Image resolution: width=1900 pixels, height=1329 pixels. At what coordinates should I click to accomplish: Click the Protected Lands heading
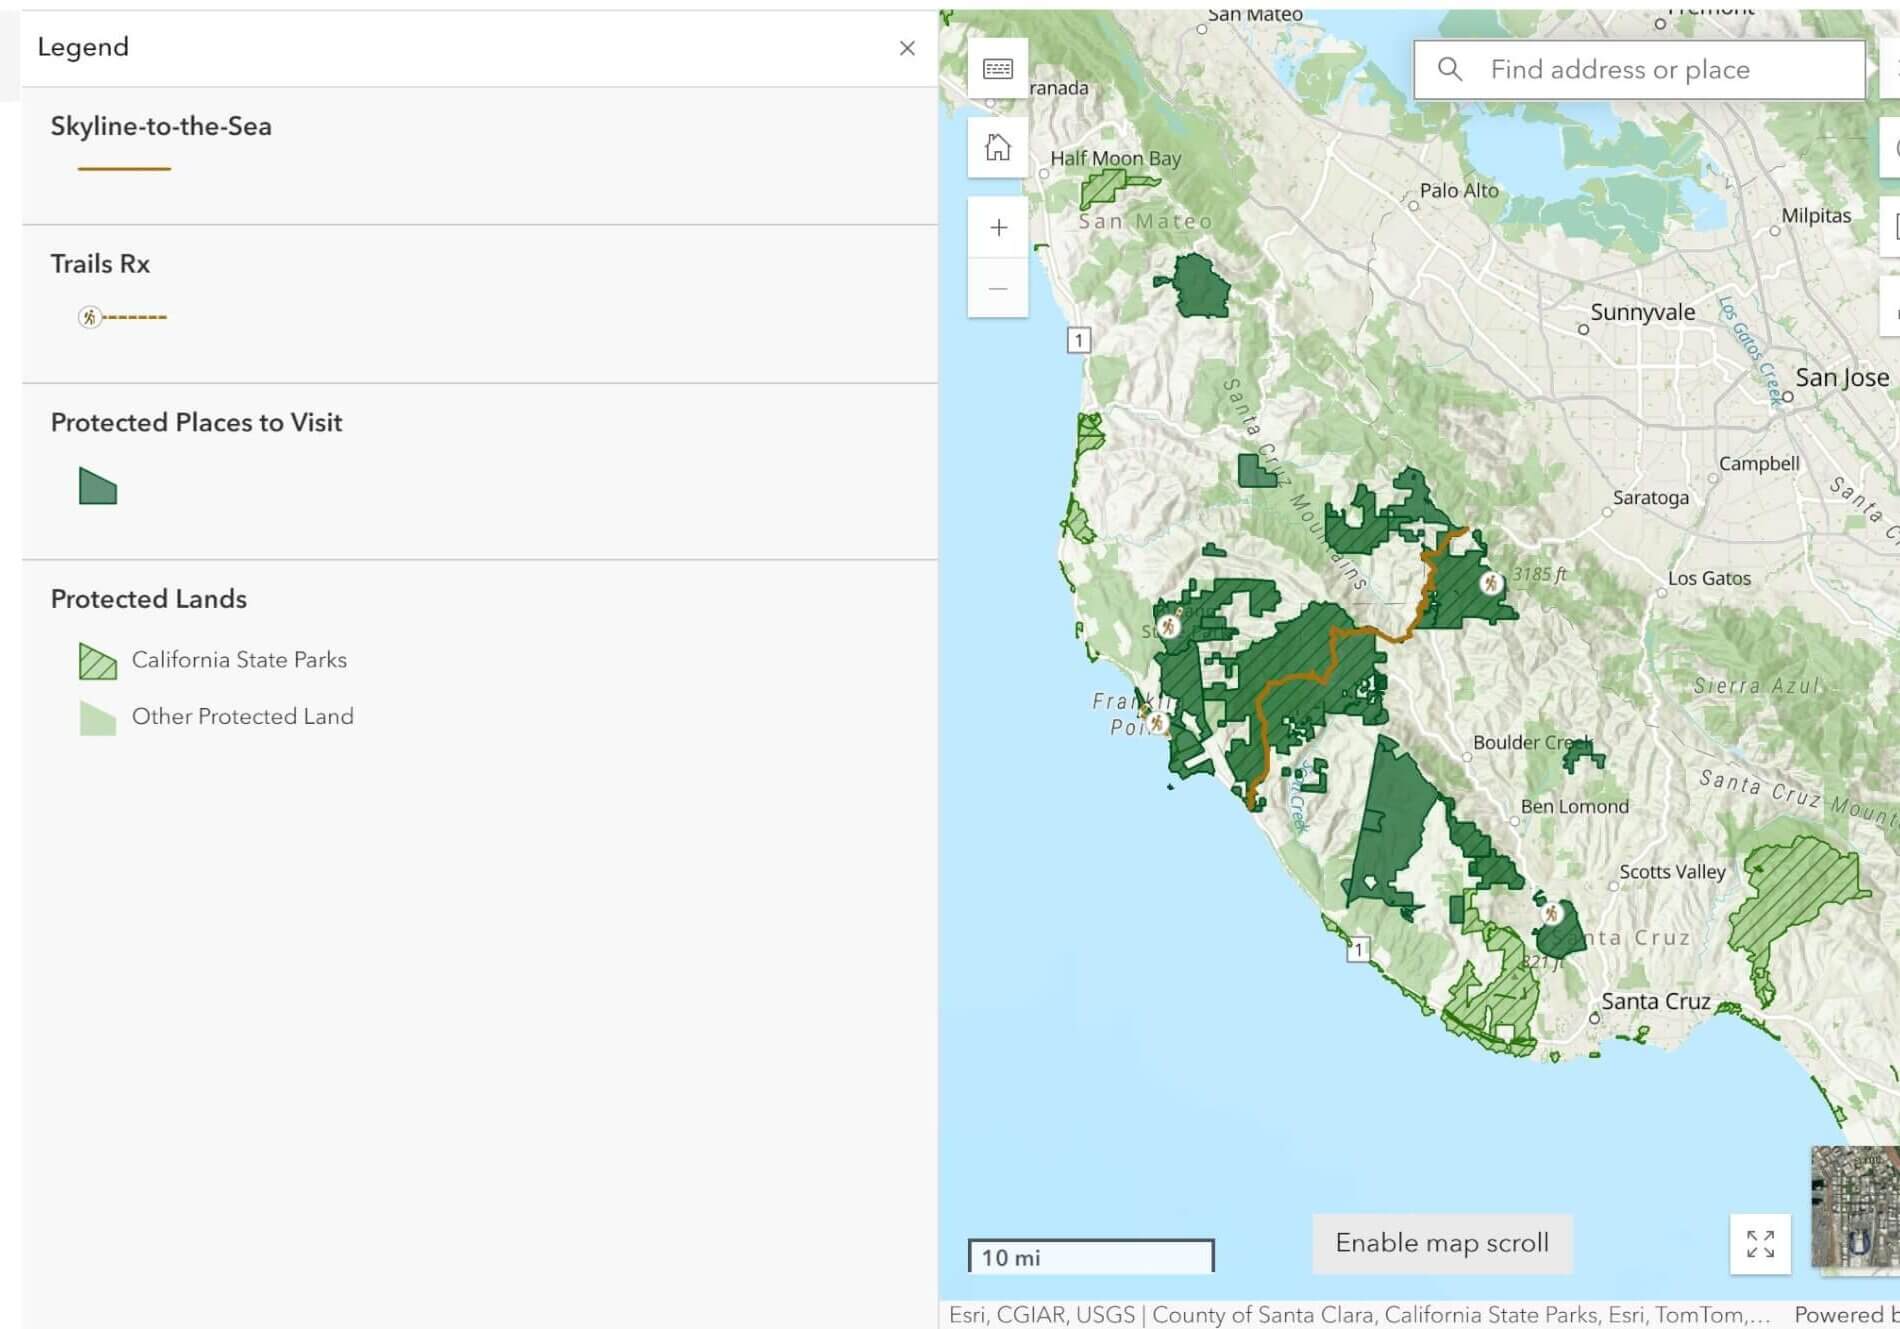click(149, 599)
